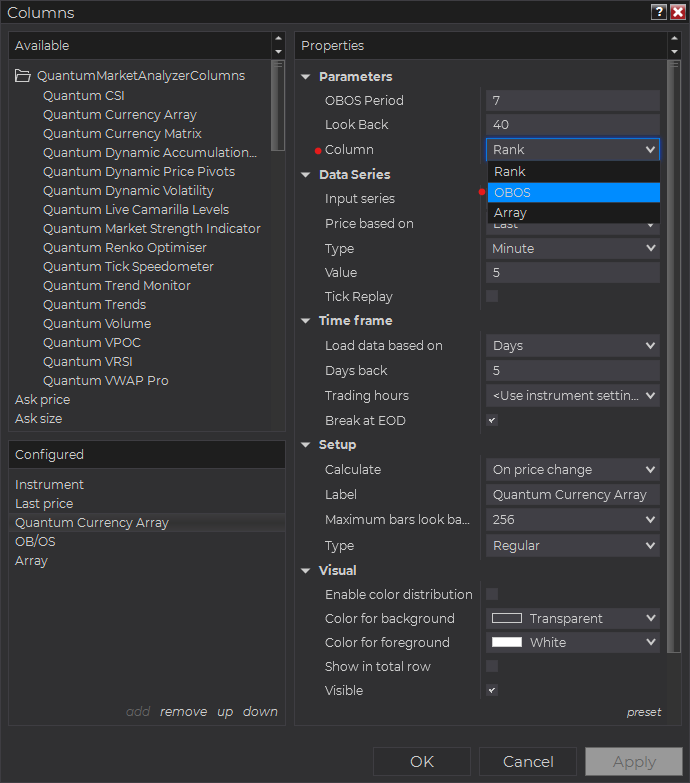
Task: Uncheck the Visible checkbox
Action: click(x=492, y=690)
